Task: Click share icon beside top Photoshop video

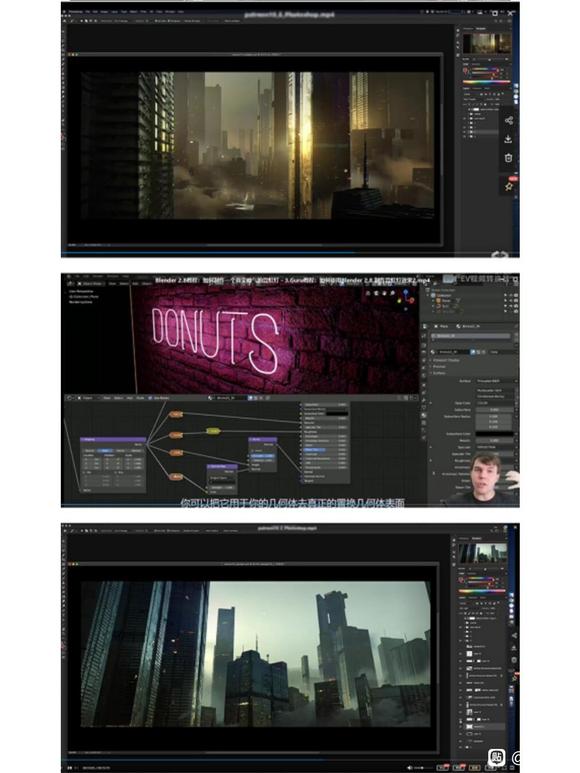Action: coord(509,120)
